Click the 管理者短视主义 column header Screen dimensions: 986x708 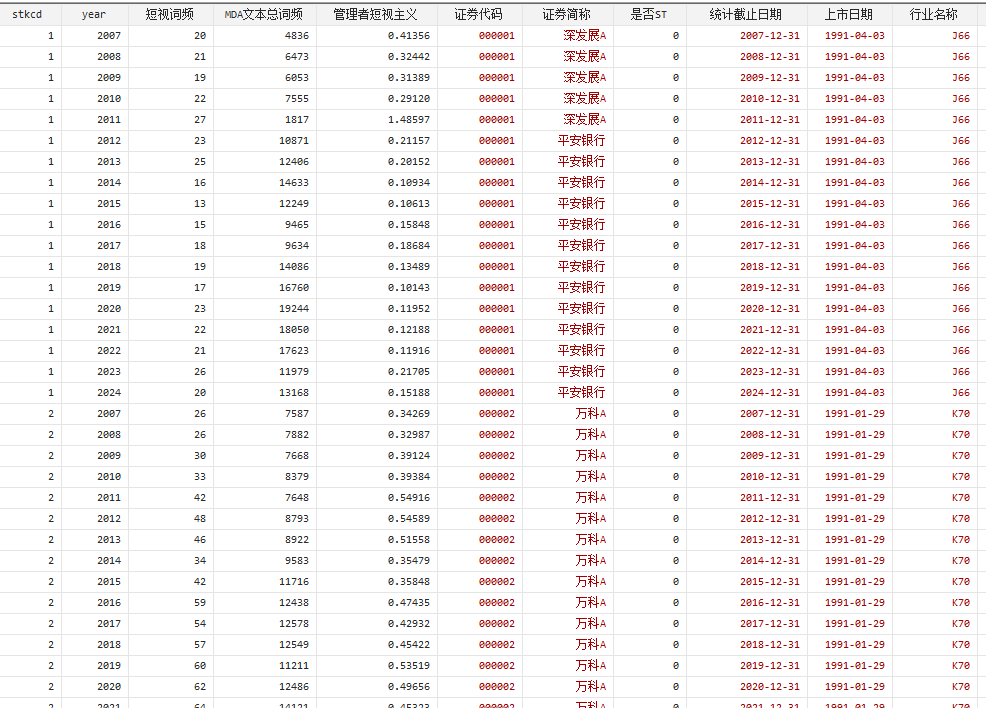pos(376,14)
